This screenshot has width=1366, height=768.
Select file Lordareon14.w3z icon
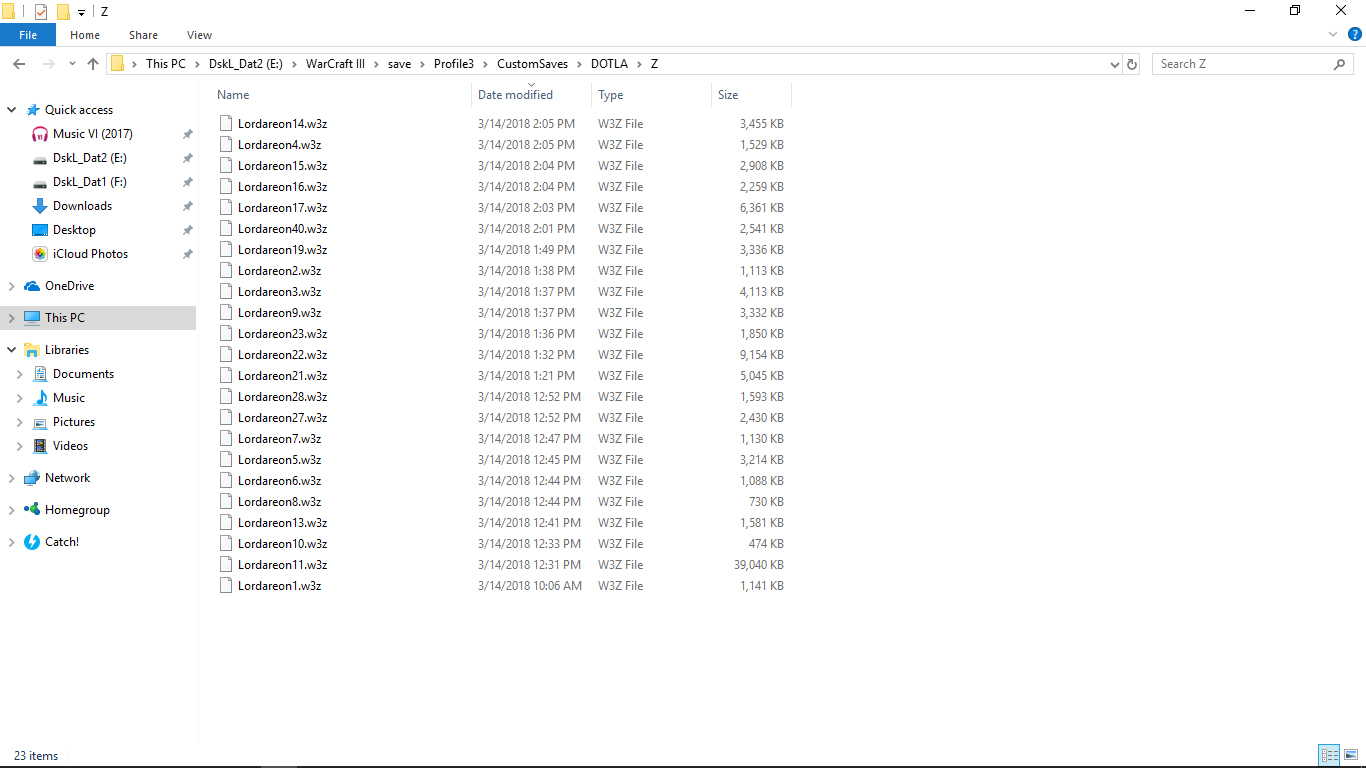pos(225,124)
